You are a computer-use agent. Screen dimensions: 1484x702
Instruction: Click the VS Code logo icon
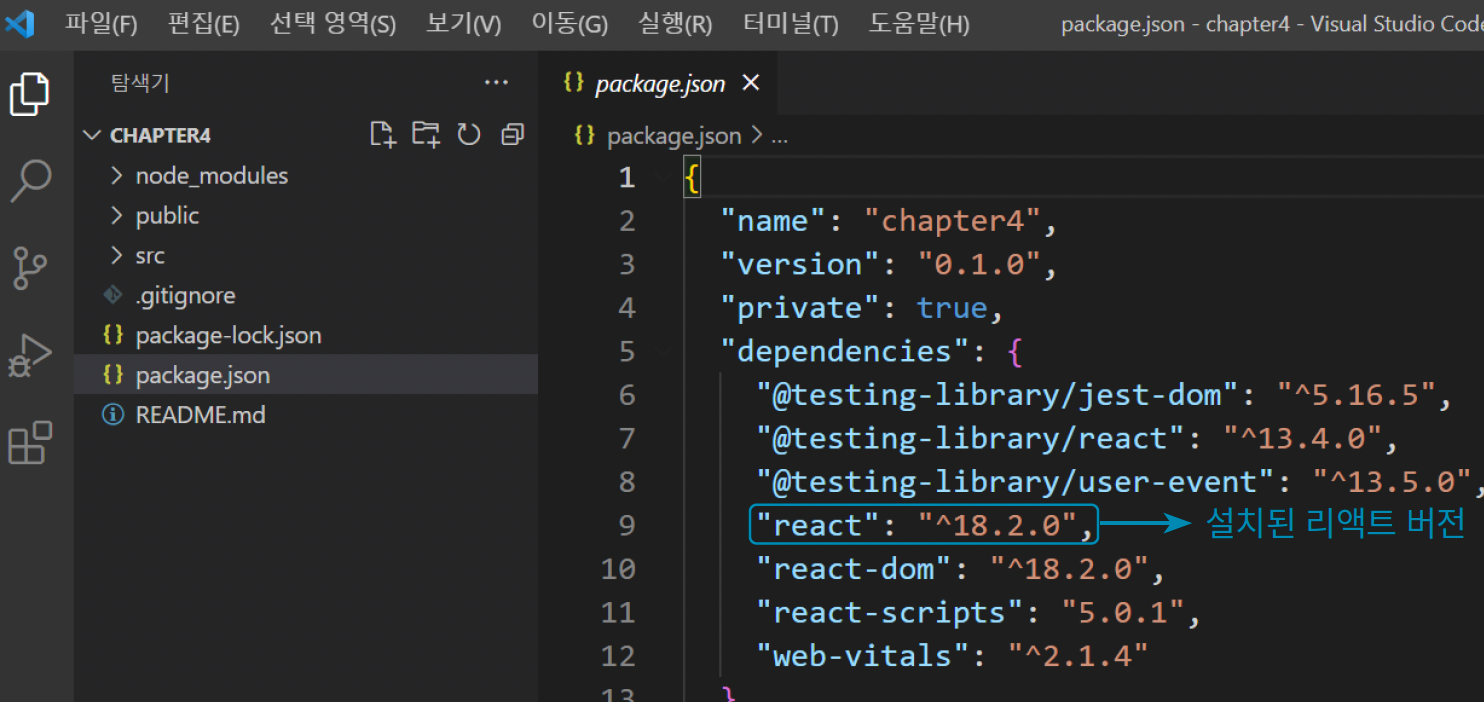click(20, 23)
